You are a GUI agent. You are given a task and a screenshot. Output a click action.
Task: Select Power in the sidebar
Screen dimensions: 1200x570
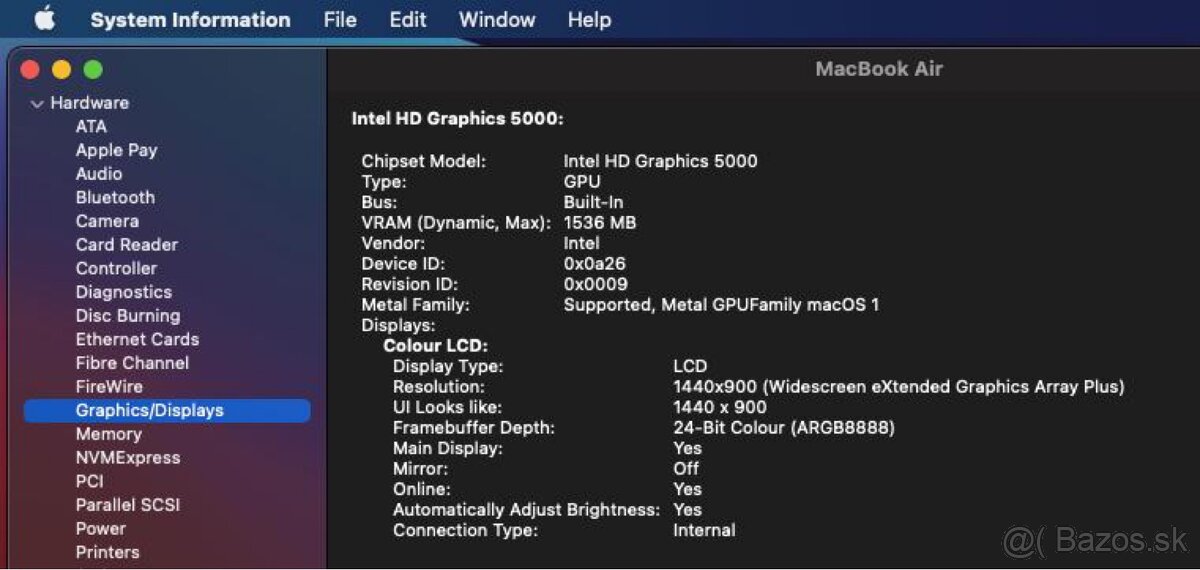coord(101,528)
